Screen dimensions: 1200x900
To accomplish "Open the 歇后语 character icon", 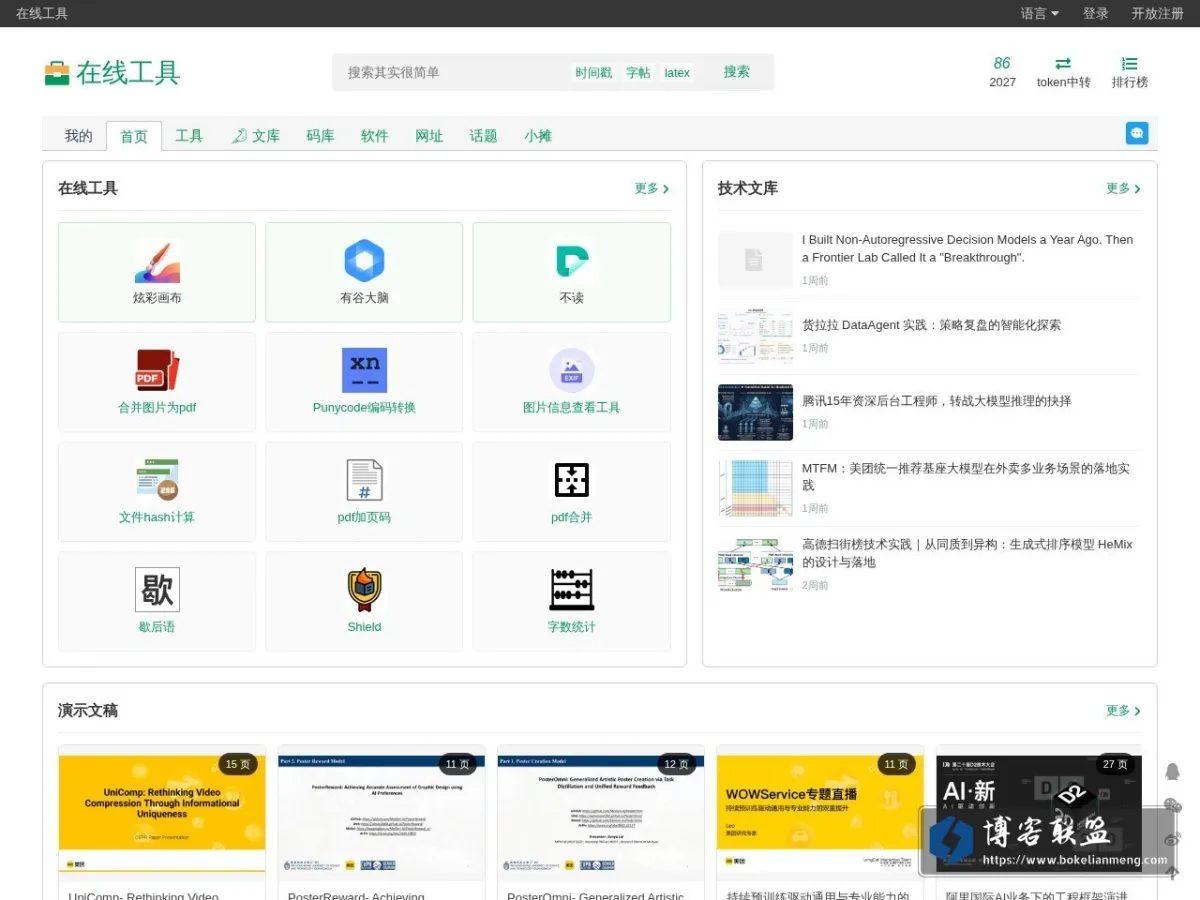I will (157, 590).
